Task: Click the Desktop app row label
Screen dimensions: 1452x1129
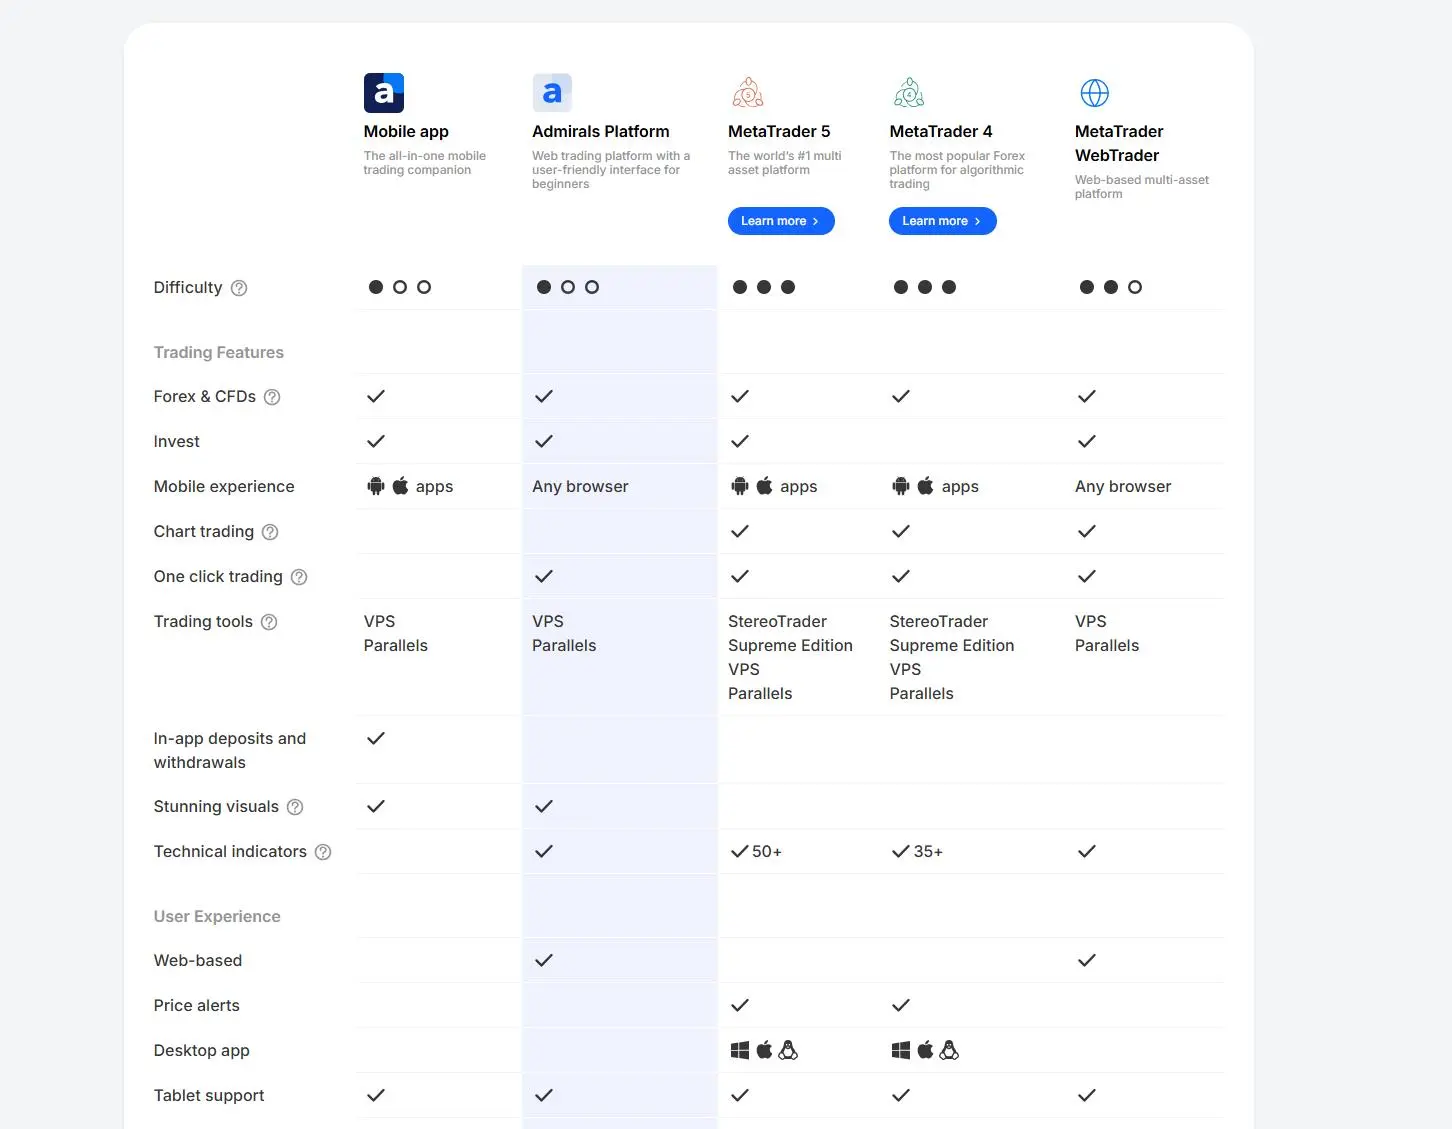Action: 202,1050
